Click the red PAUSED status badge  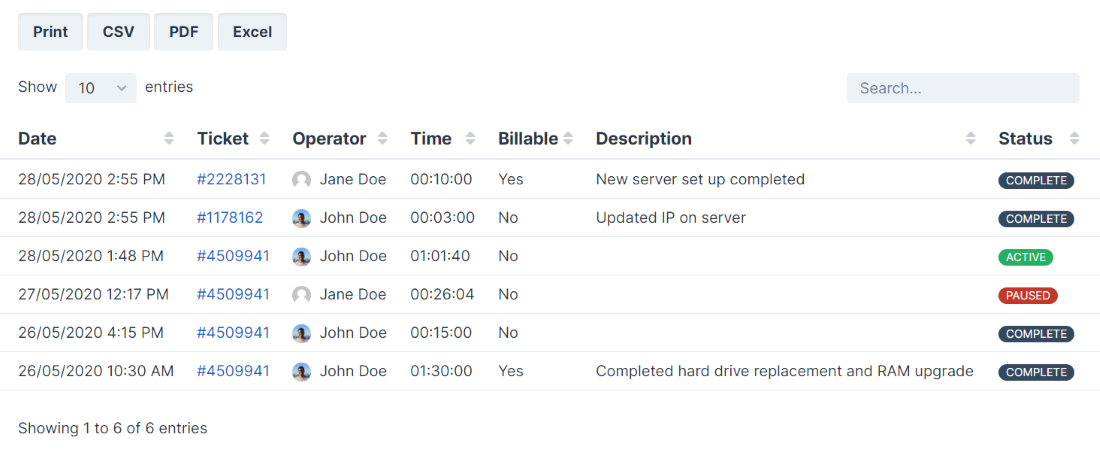click(x=1027, y=295)
